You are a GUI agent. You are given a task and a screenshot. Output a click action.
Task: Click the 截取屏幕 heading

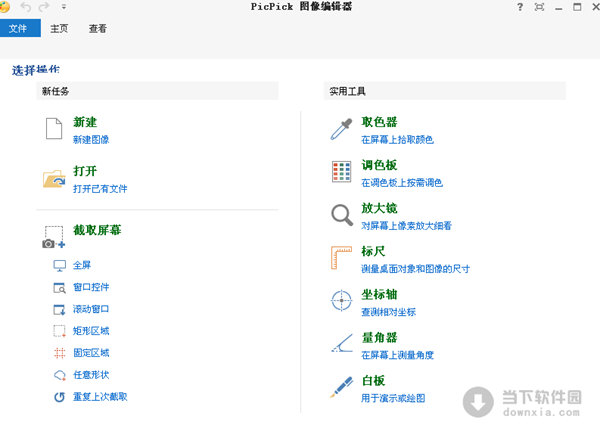97,230
